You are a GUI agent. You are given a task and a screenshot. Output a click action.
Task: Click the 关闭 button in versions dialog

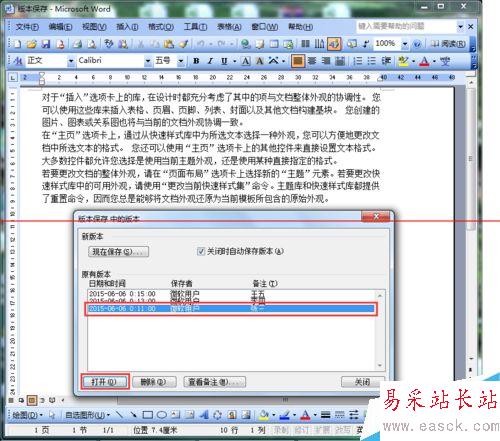362,382
